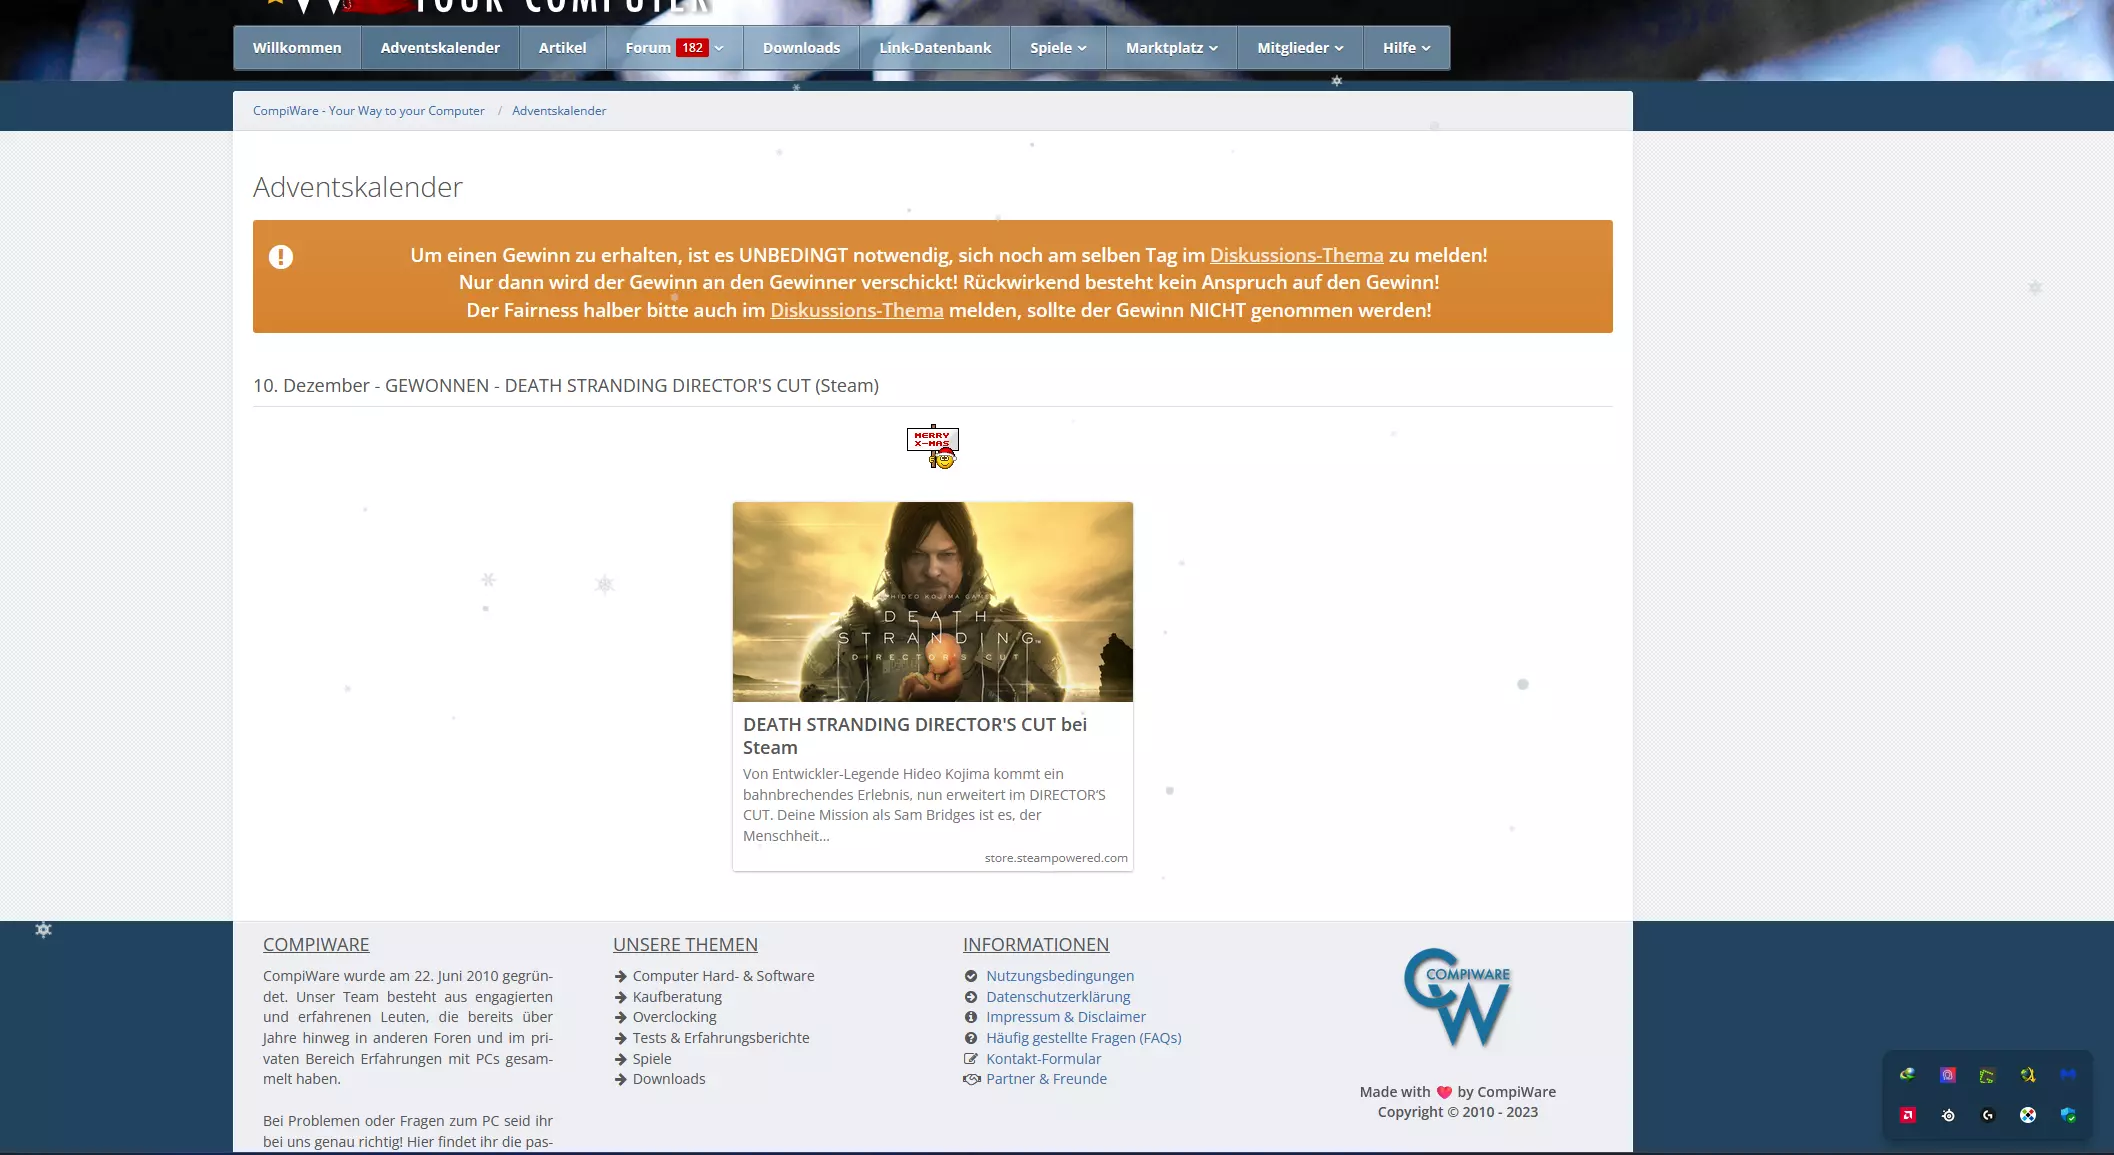
Task: Expand the Hilfe dropdown menu
Action: coord(1406,48)
